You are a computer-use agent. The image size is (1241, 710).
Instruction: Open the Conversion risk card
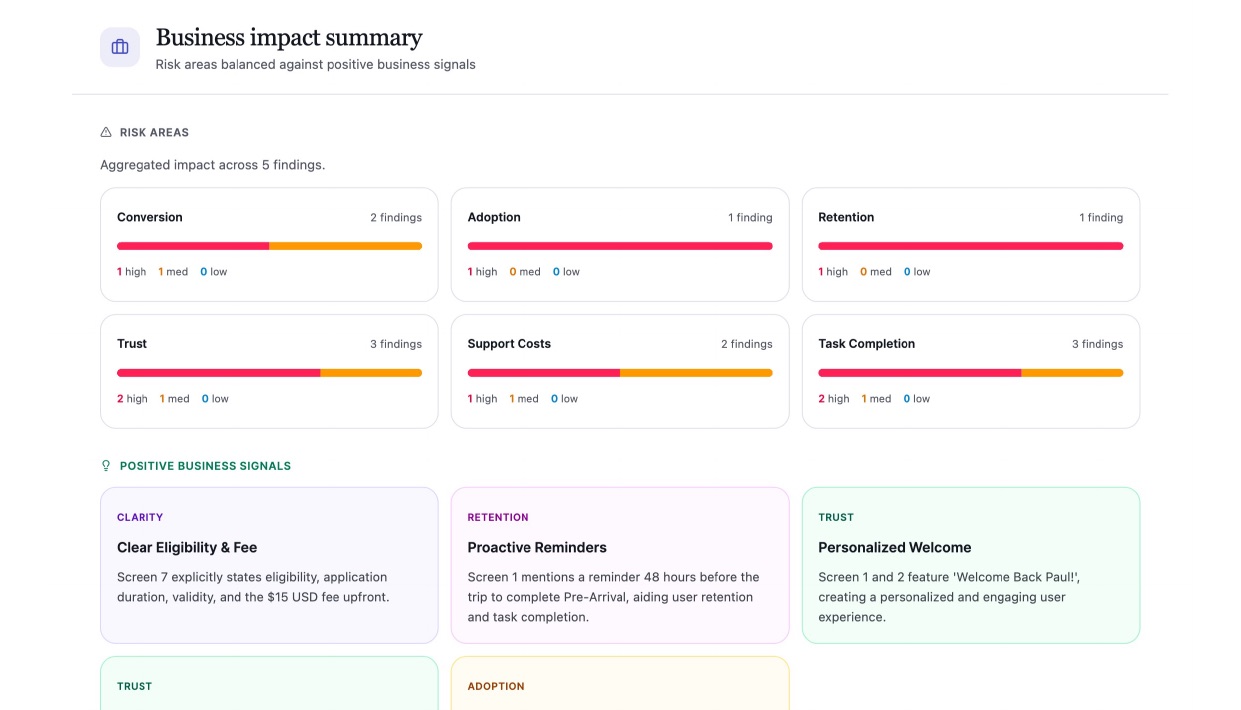(x=269, y=245)
